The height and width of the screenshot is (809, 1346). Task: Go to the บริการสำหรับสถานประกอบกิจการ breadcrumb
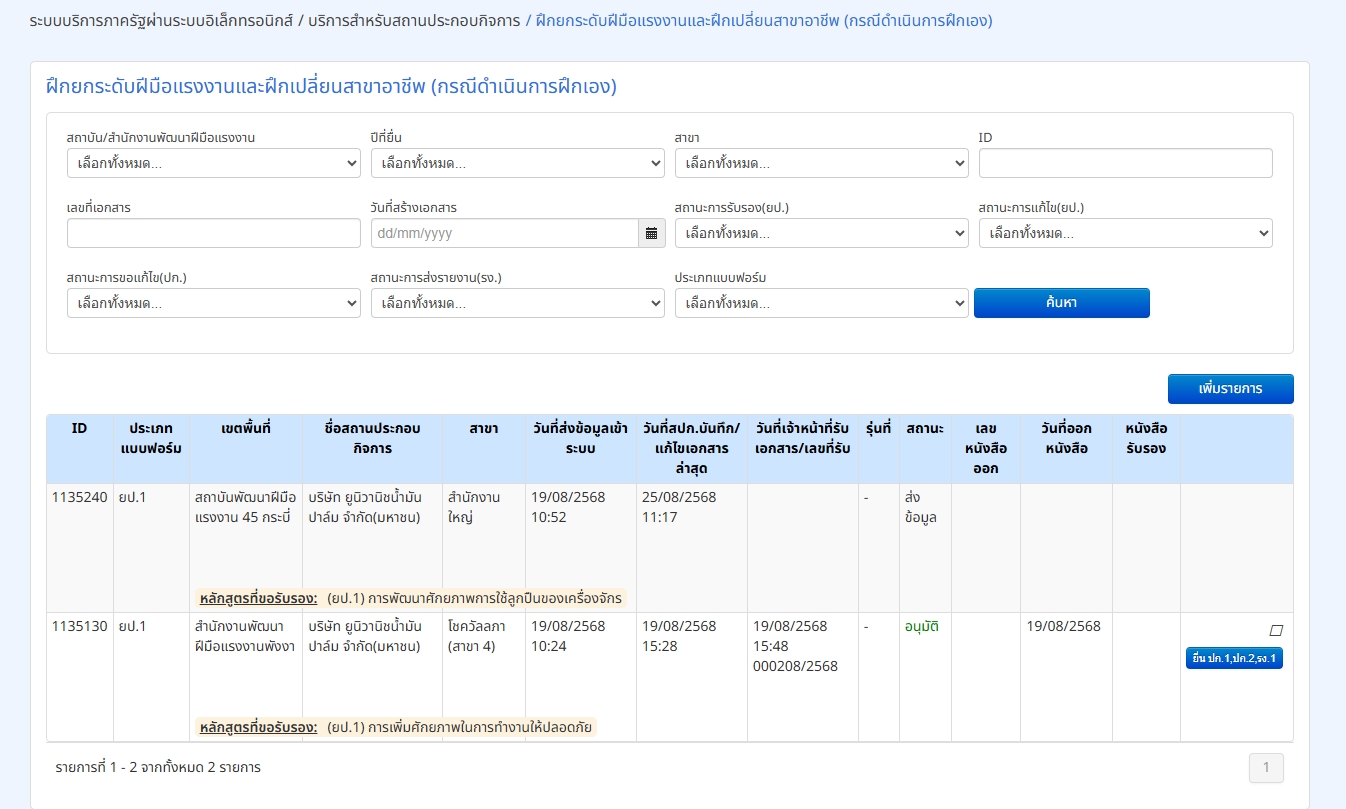[x=415, y=20]
